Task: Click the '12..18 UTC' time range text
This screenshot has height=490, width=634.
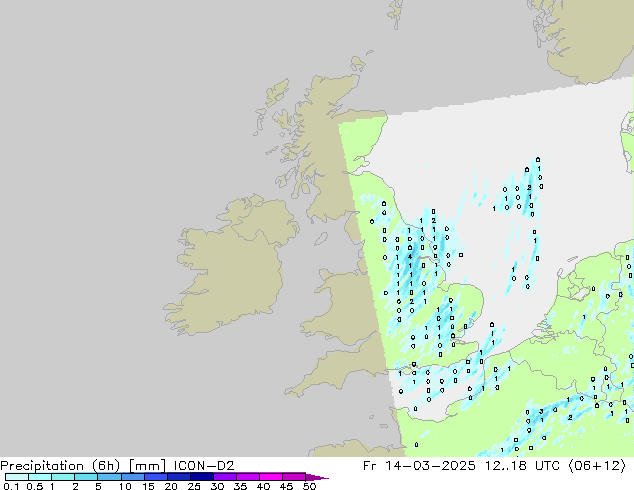Action: (x=523, y=466)
